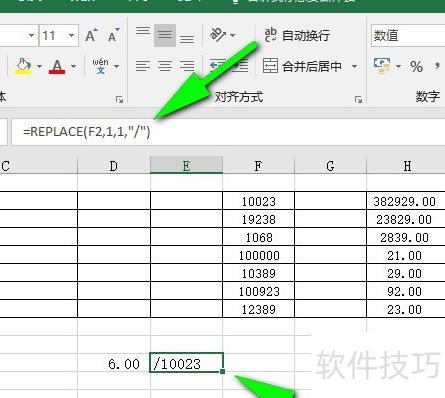This screenshot has height=398, width=445.
Task: Open the font name dropdown arrow
Action: (31, 35)
